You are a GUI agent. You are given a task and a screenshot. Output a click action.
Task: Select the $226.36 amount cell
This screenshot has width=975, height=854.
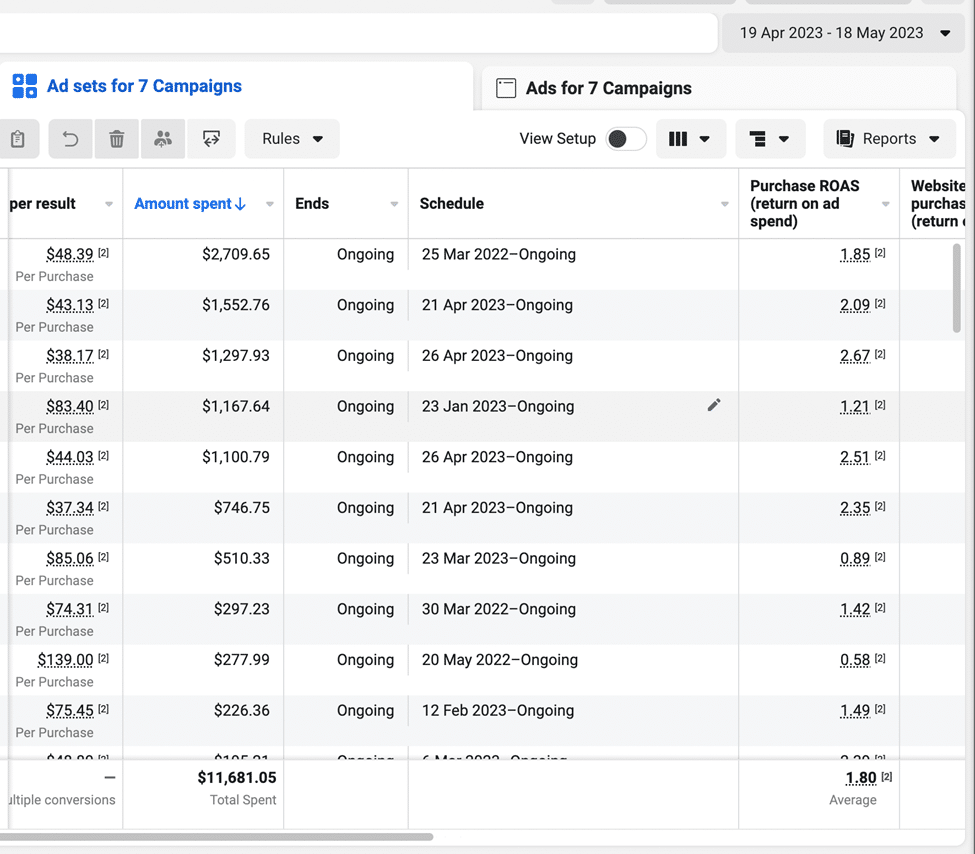click(242, 710)
